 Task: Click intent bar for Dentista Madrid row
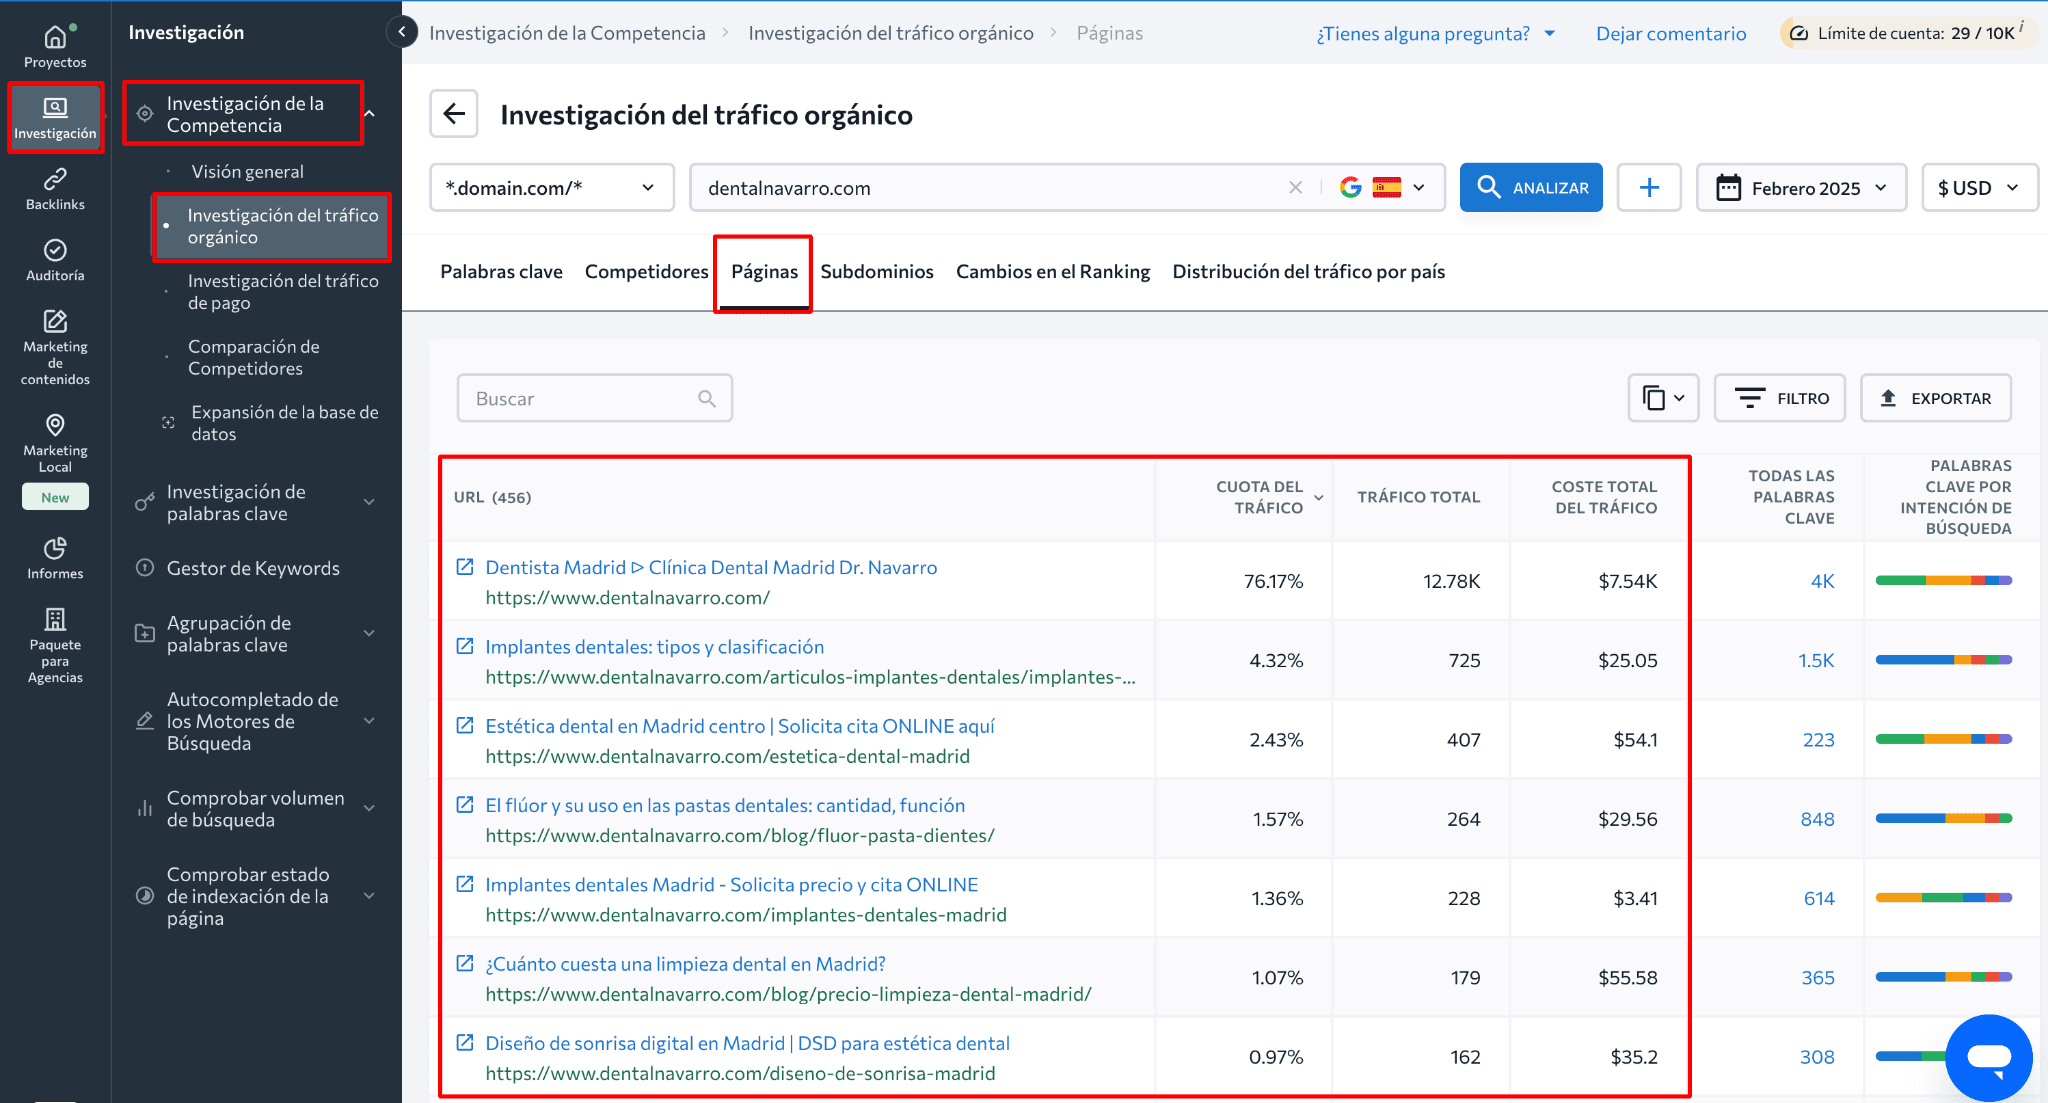pyautogui.click(x=1943, y=581)
